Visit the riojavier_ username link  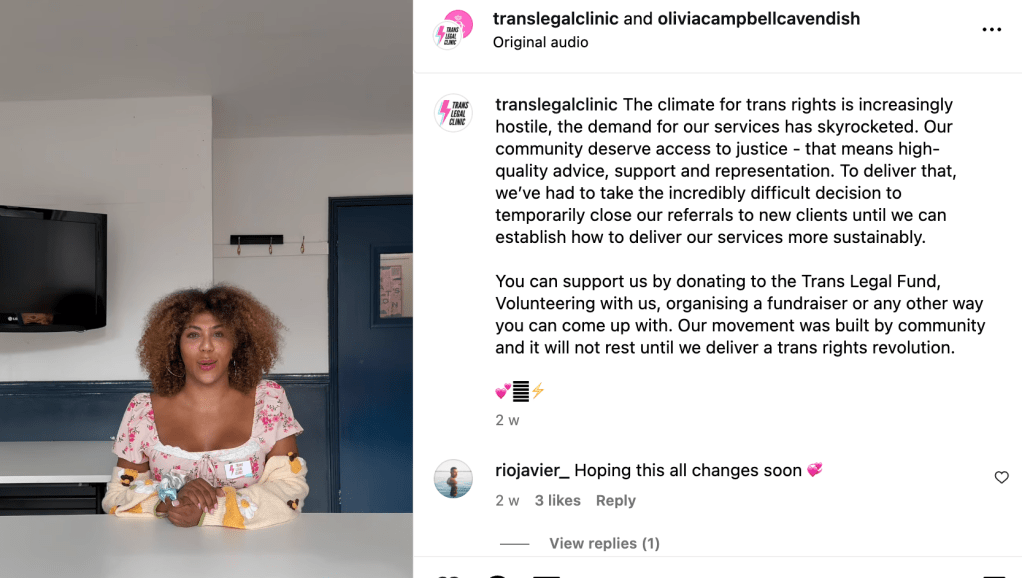coord(532,470)
